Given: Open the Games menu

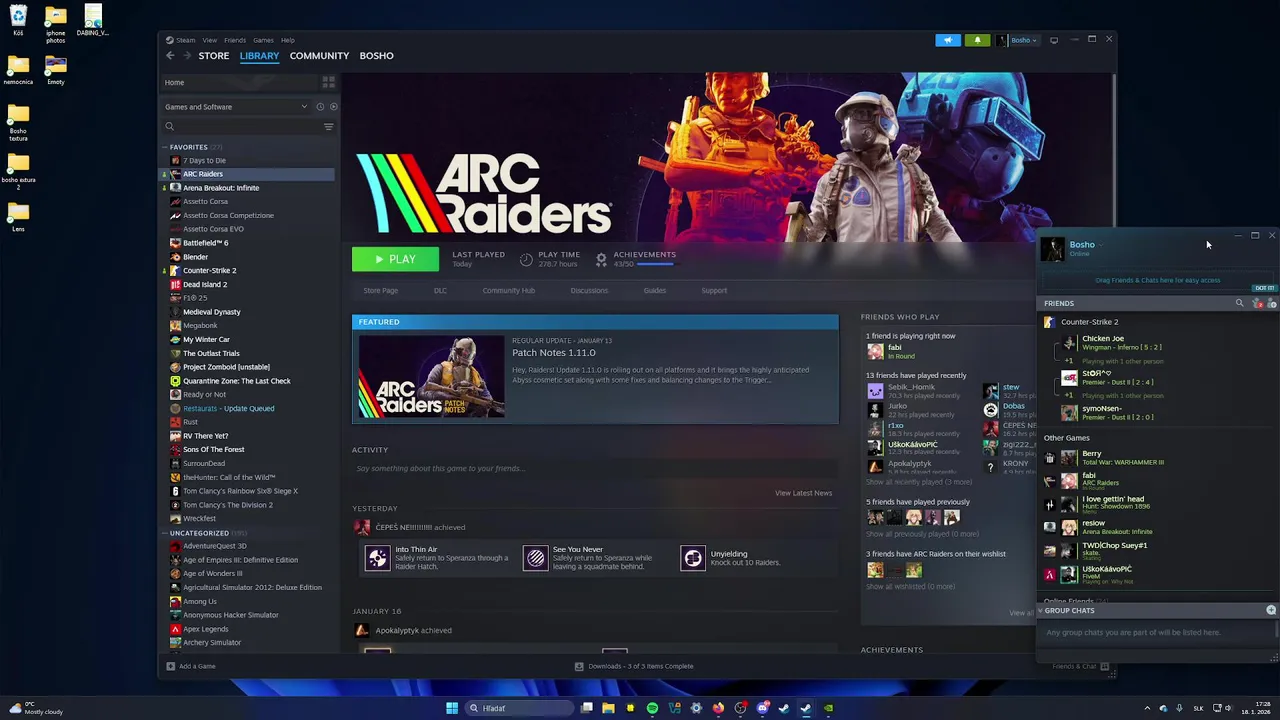Looking at the screenshot, I should pos(263,40).
